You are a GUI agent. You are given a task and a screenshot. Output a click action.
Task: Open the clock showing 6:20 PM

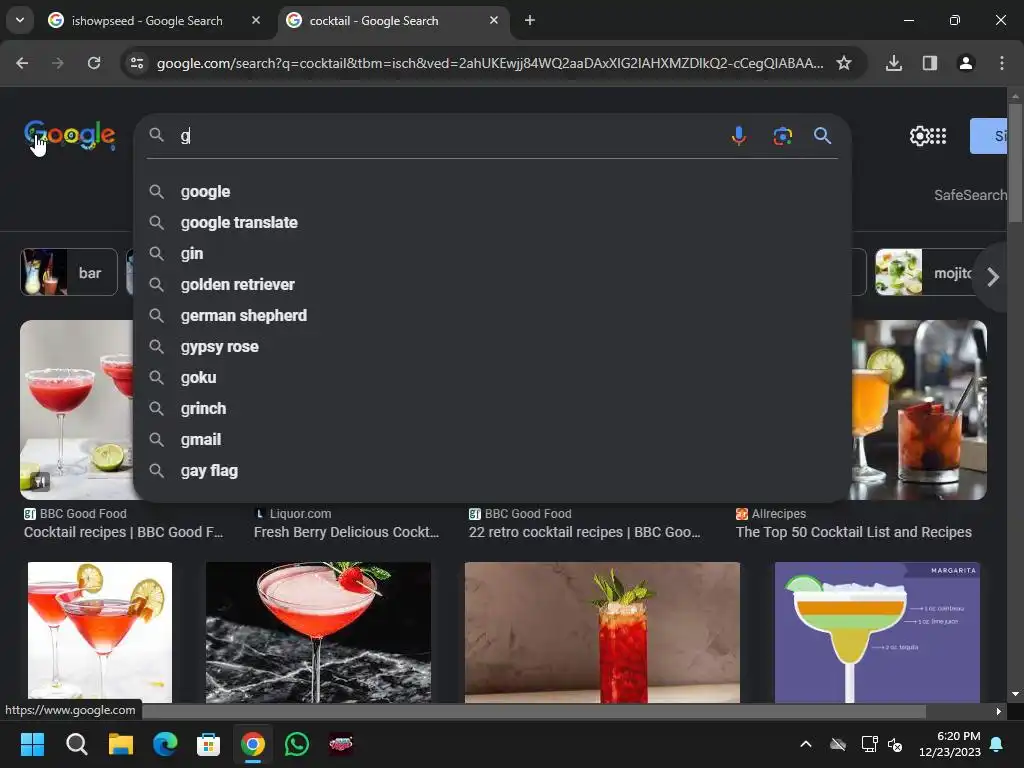950,744
